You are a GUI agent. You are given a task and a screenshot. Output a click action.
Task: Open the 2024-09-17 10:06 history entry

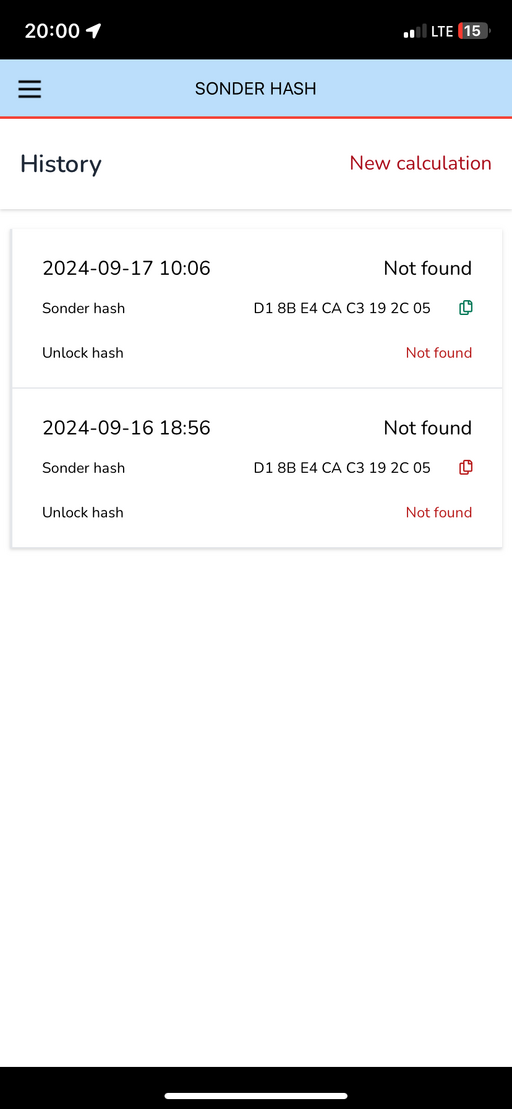pos(257,308)
